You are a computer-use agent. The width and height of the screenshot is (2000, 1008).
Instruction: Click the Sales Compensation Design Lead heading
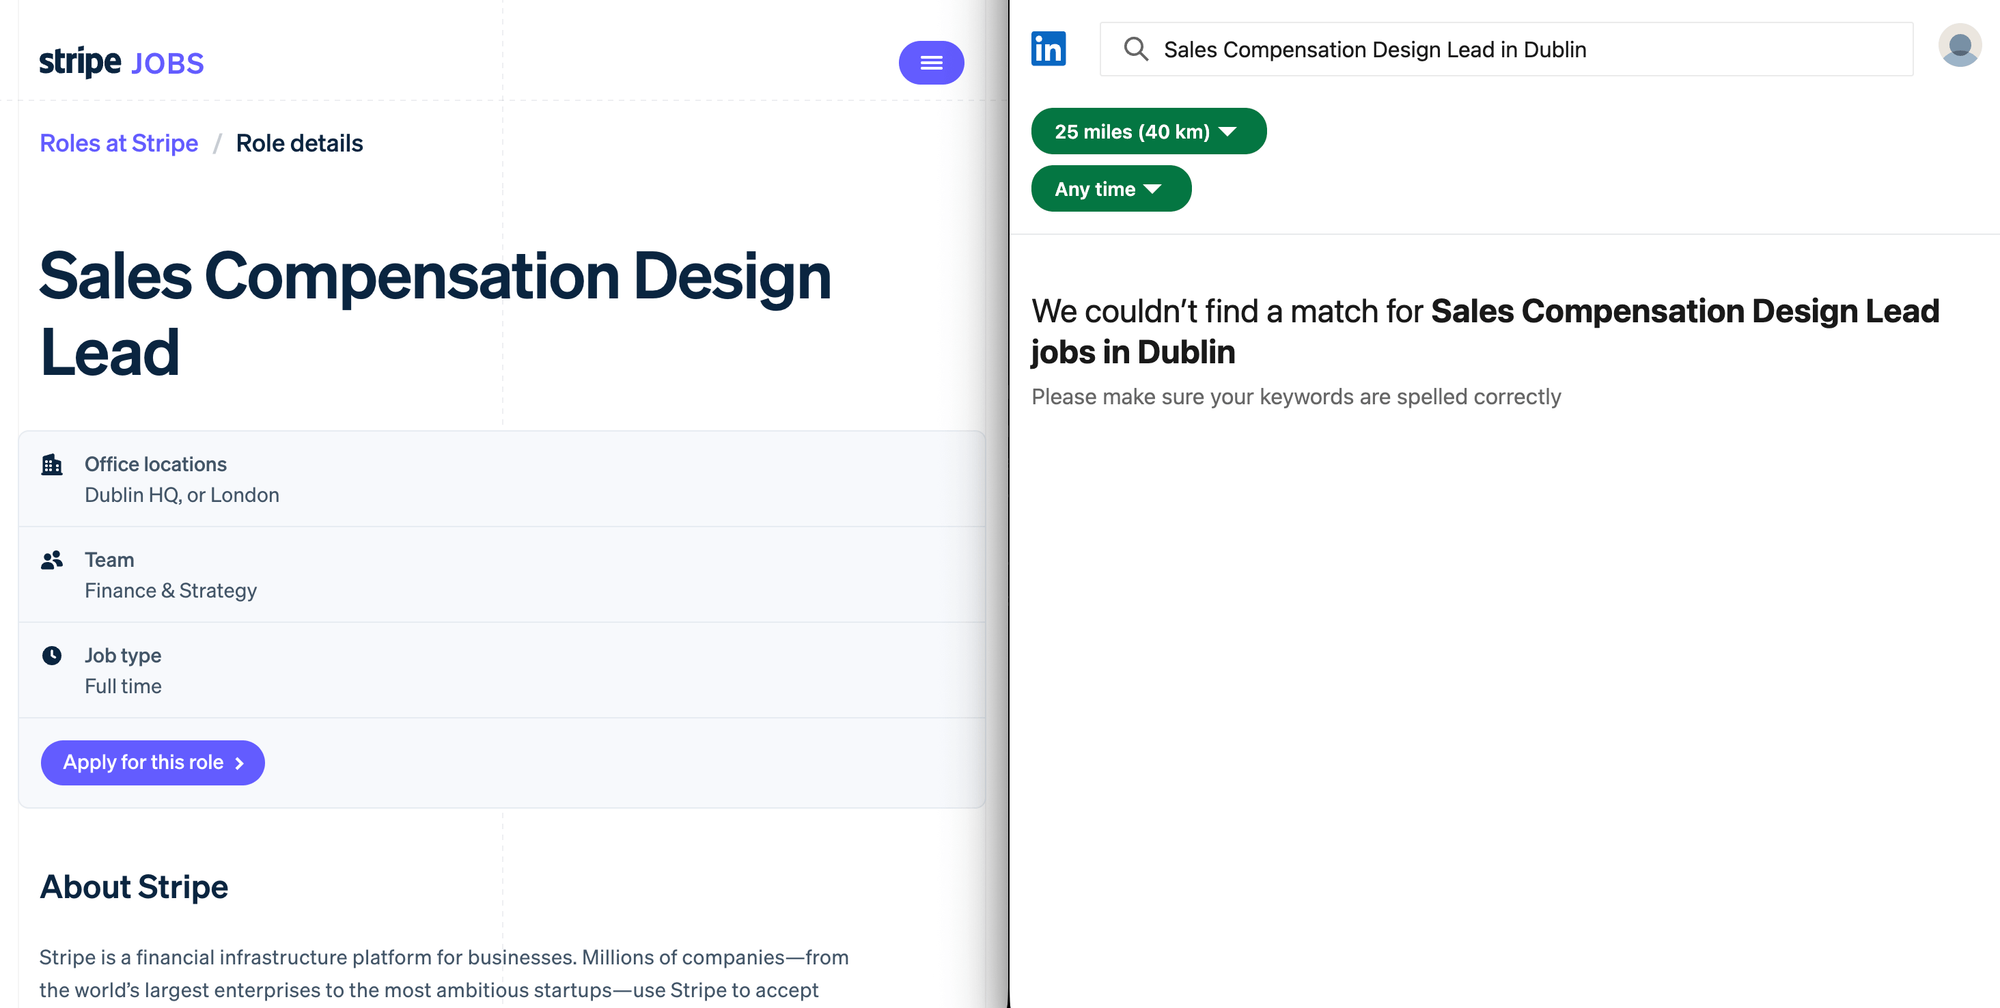(435, 314)
